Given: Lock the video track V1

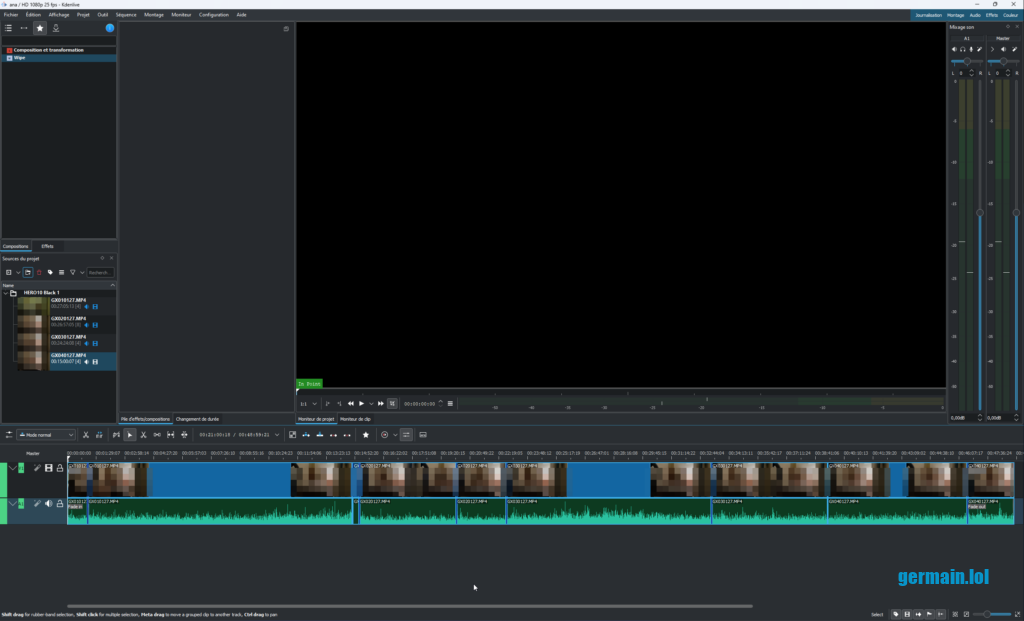Looking at the screenshot, I should point(59,468).
